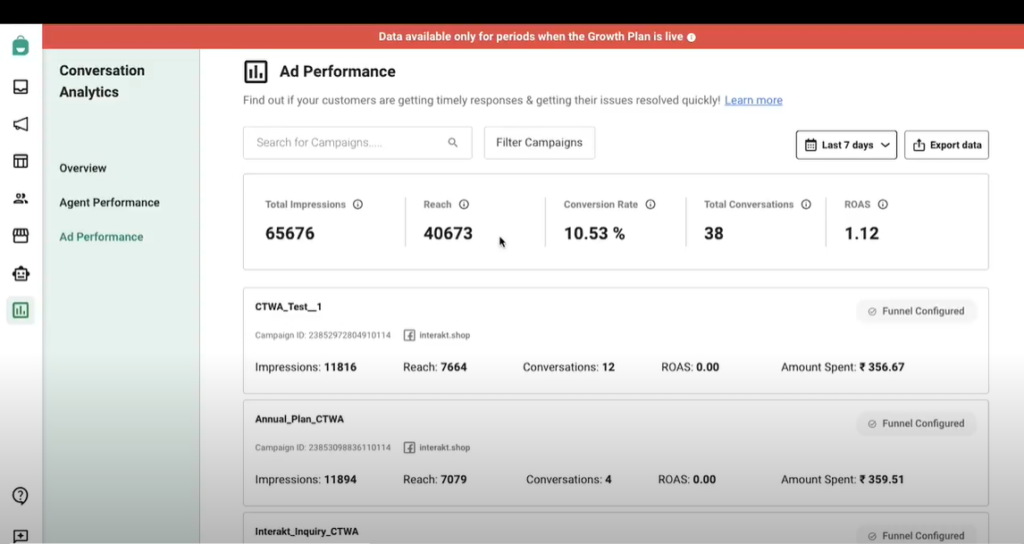
Task: Click Reach: 7079 text
Action: point(435,479)
